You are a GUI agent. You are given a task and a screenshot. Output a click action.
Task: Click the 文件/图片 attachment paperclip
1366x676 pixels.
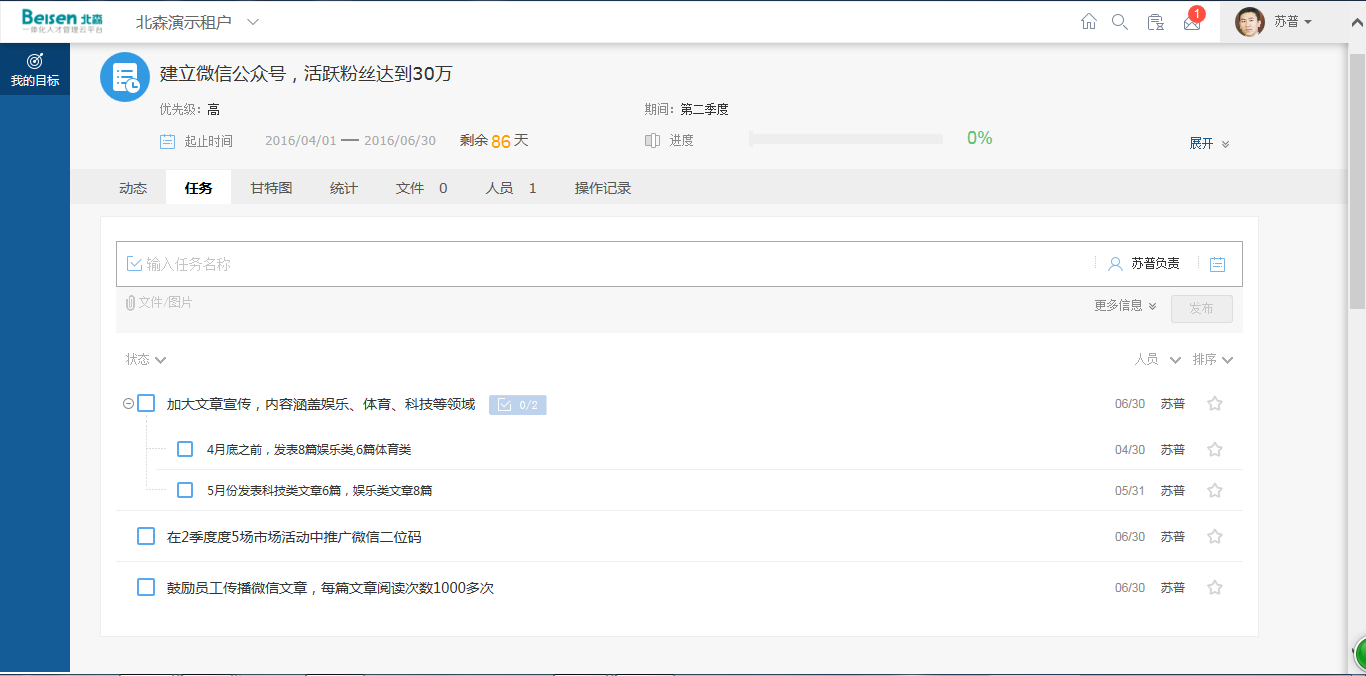pyautogui.click(x=131, y=303)
